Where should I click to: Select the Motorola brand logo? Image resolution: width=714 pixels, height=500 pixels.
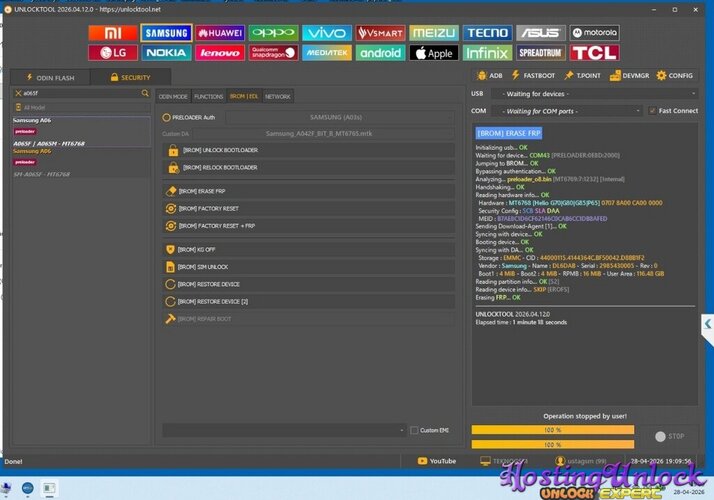tap(594, 33)
